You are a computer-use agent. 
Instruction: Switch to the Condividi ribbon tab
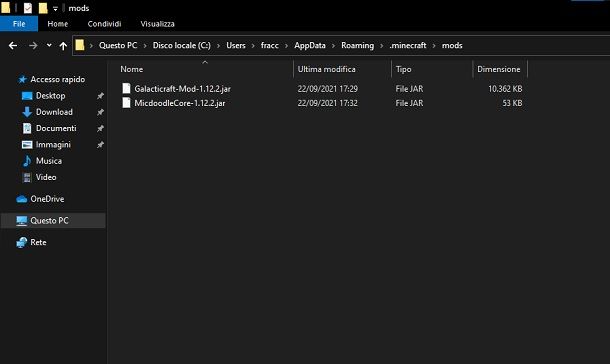tap(104, 24)
